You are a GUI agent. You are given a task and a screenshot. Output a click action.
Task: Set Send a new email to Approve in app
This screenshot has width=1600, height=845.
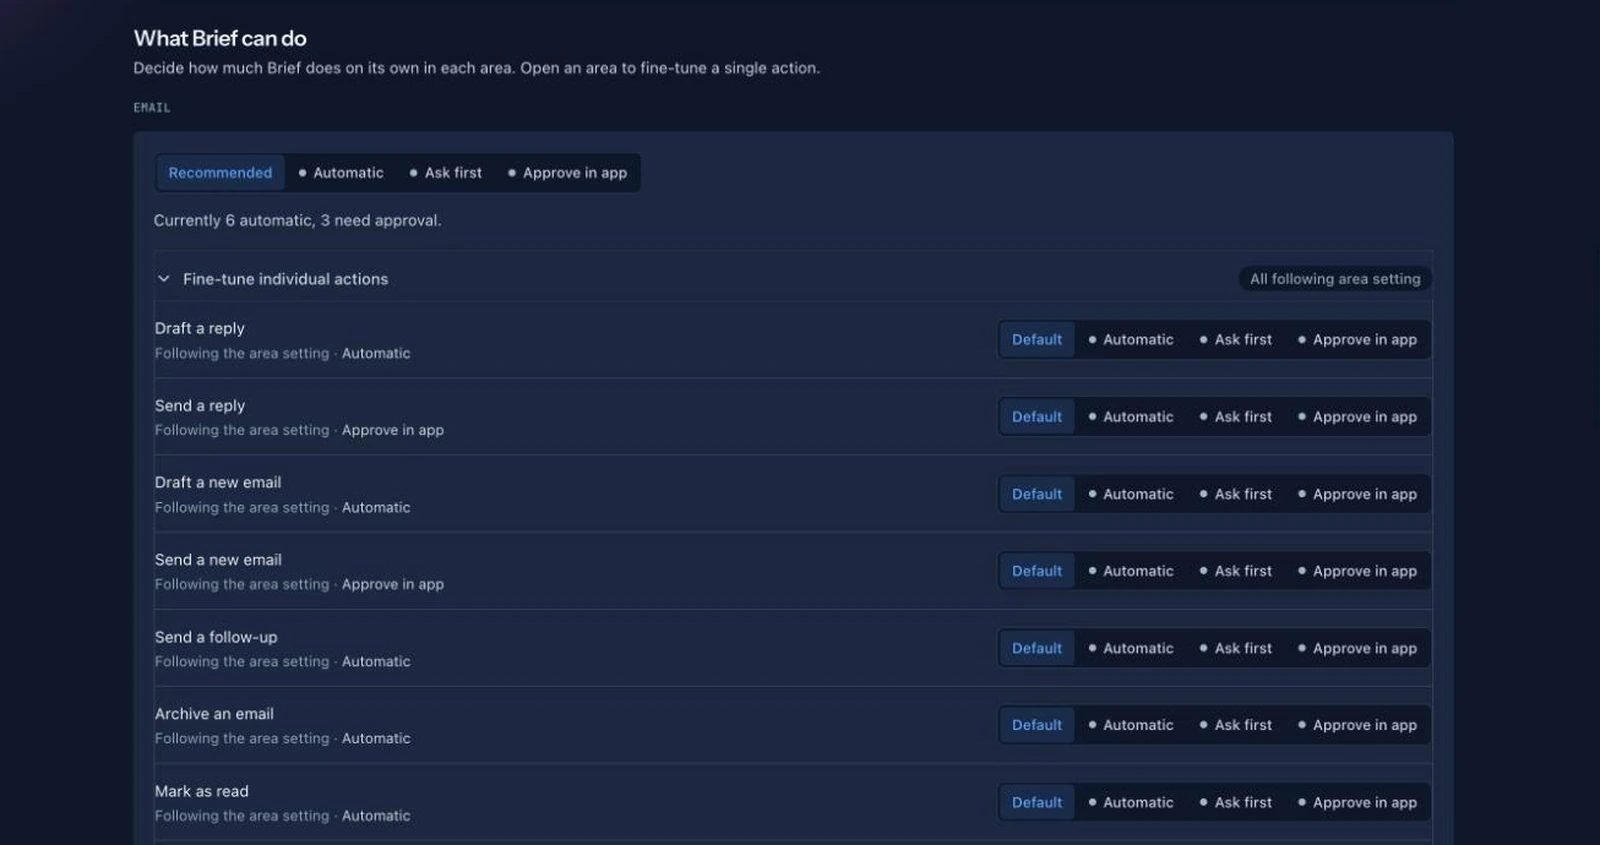[x=1358, y=571]
